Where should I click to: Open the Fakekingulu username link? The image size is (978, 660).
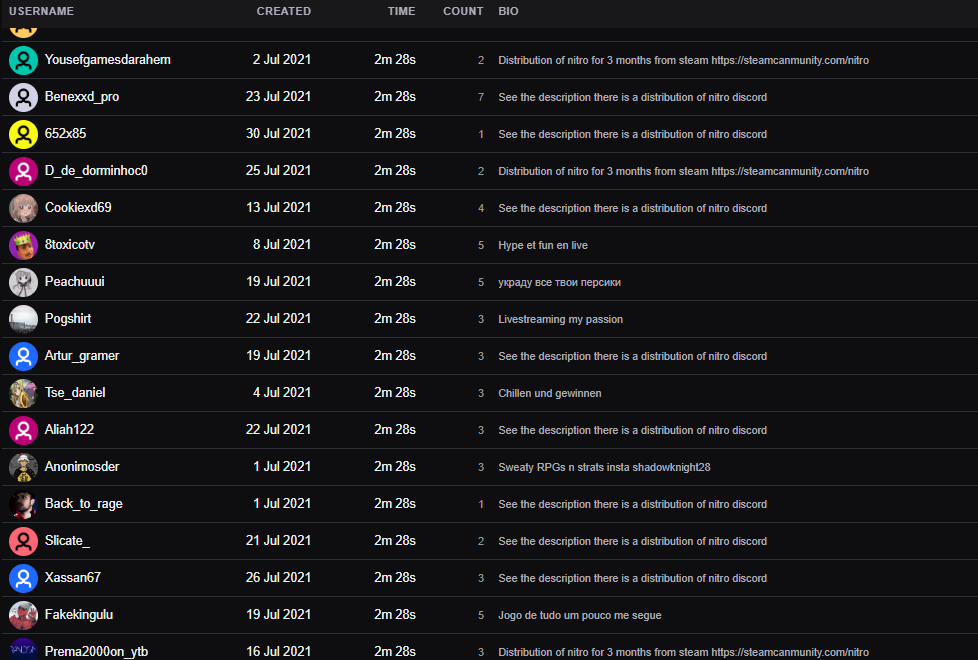[x=79, y=615]
